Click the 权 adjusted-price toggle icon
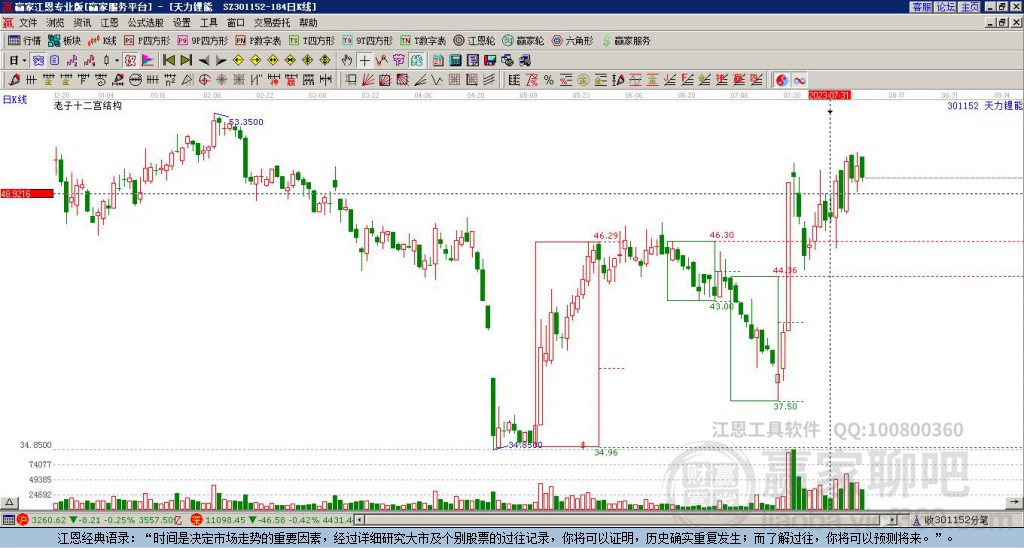 [x=130, y=61]
